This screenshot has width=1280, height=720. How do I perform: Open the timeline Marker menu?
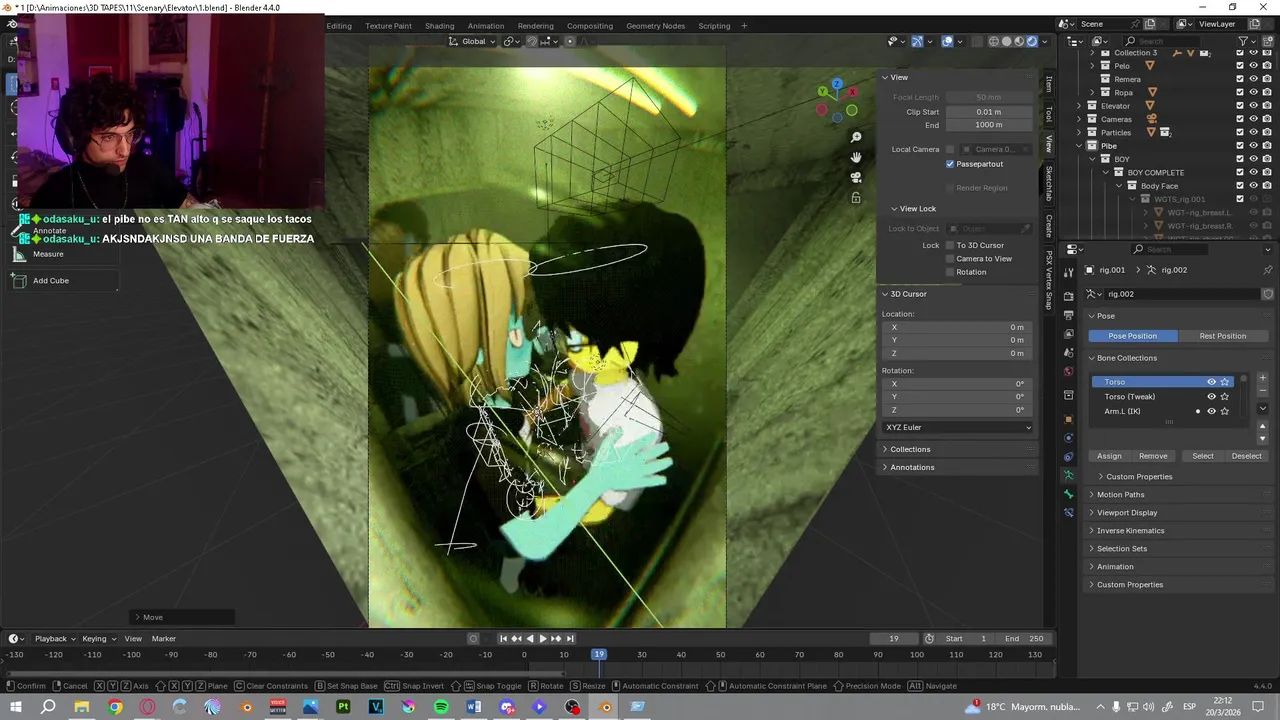pos(163,638)
